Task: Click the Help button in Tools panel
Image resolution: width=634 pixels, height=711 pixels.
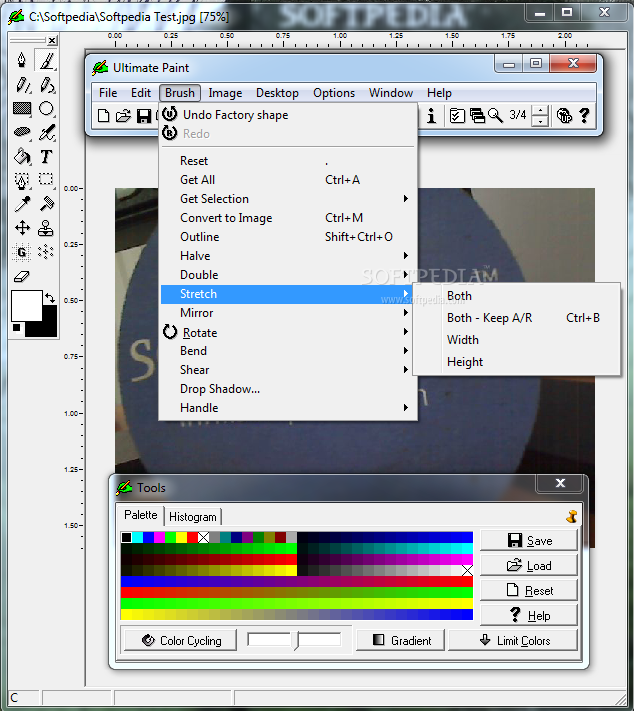Action: pyautogui.click(x=529, y=615)
